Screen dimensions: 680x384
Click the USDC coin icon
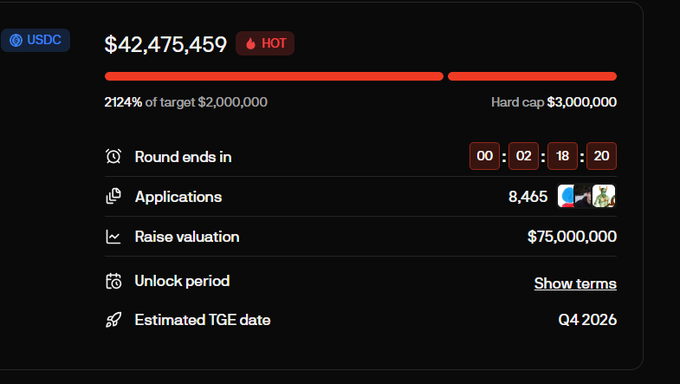16,40
